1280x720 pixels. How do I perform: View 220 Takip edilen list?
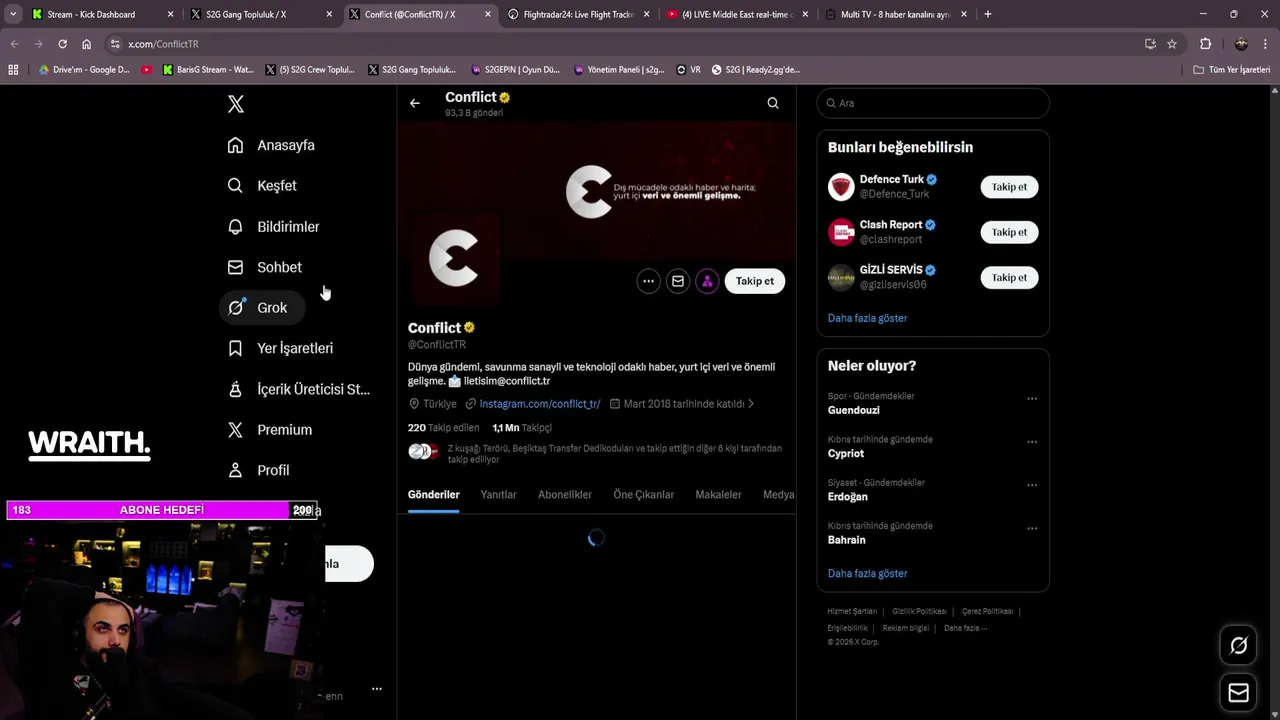pyautogui.click(x=443, y=428)
